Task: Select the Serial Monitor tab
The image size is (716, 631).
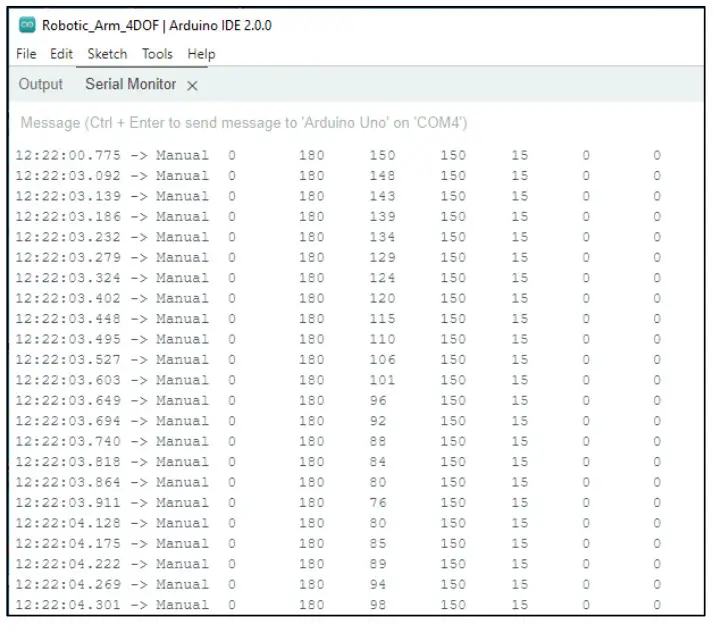Action: 130,85
